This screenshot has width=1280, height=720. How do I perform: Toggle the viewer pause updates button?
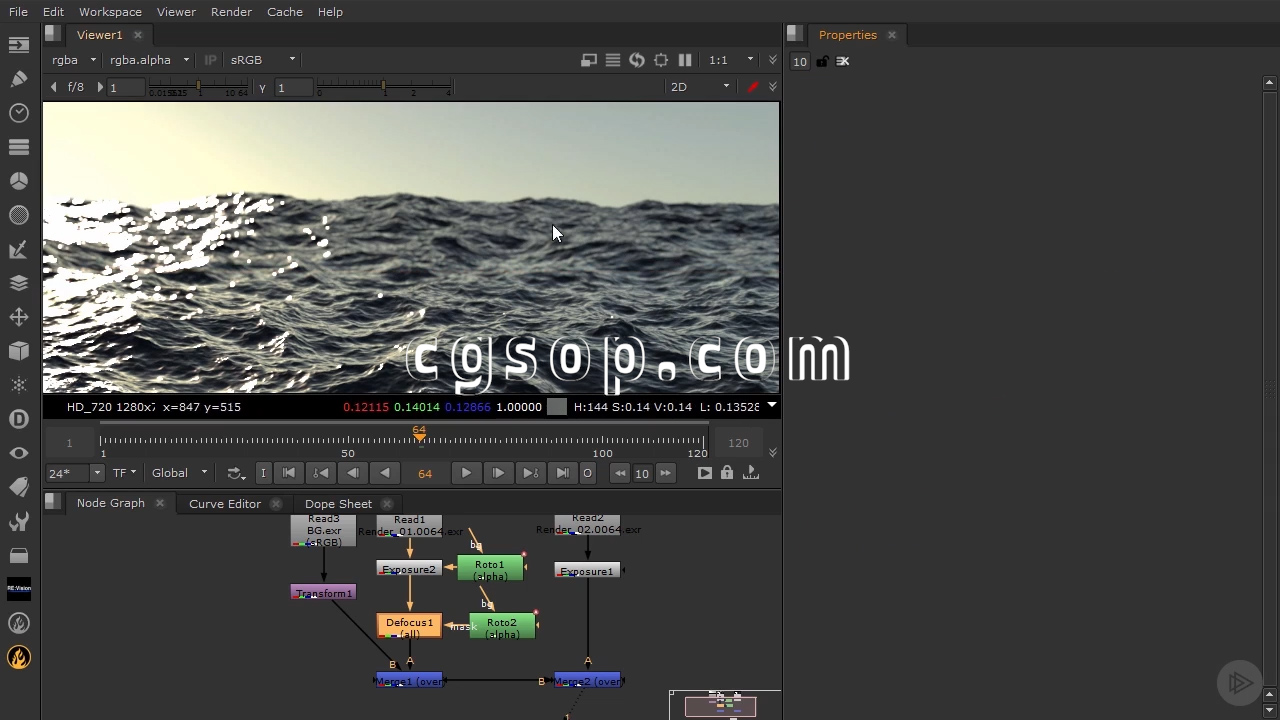pyautogui.click(x=685, y=60)
